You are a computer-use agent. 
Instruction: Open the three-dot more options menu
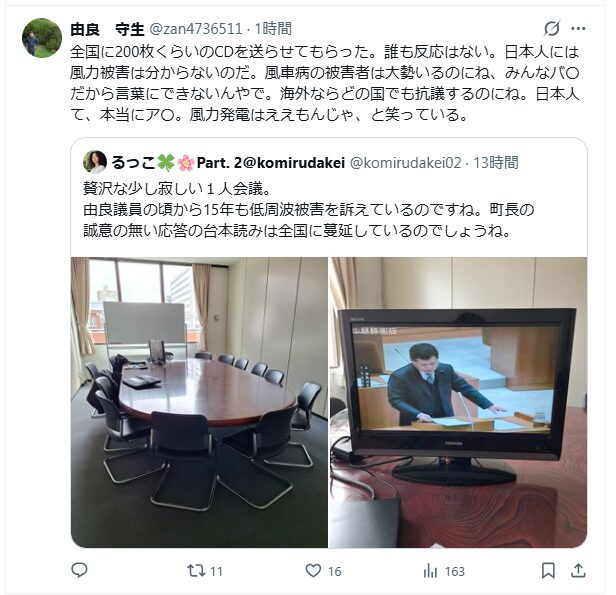click(x=578, y=29)
